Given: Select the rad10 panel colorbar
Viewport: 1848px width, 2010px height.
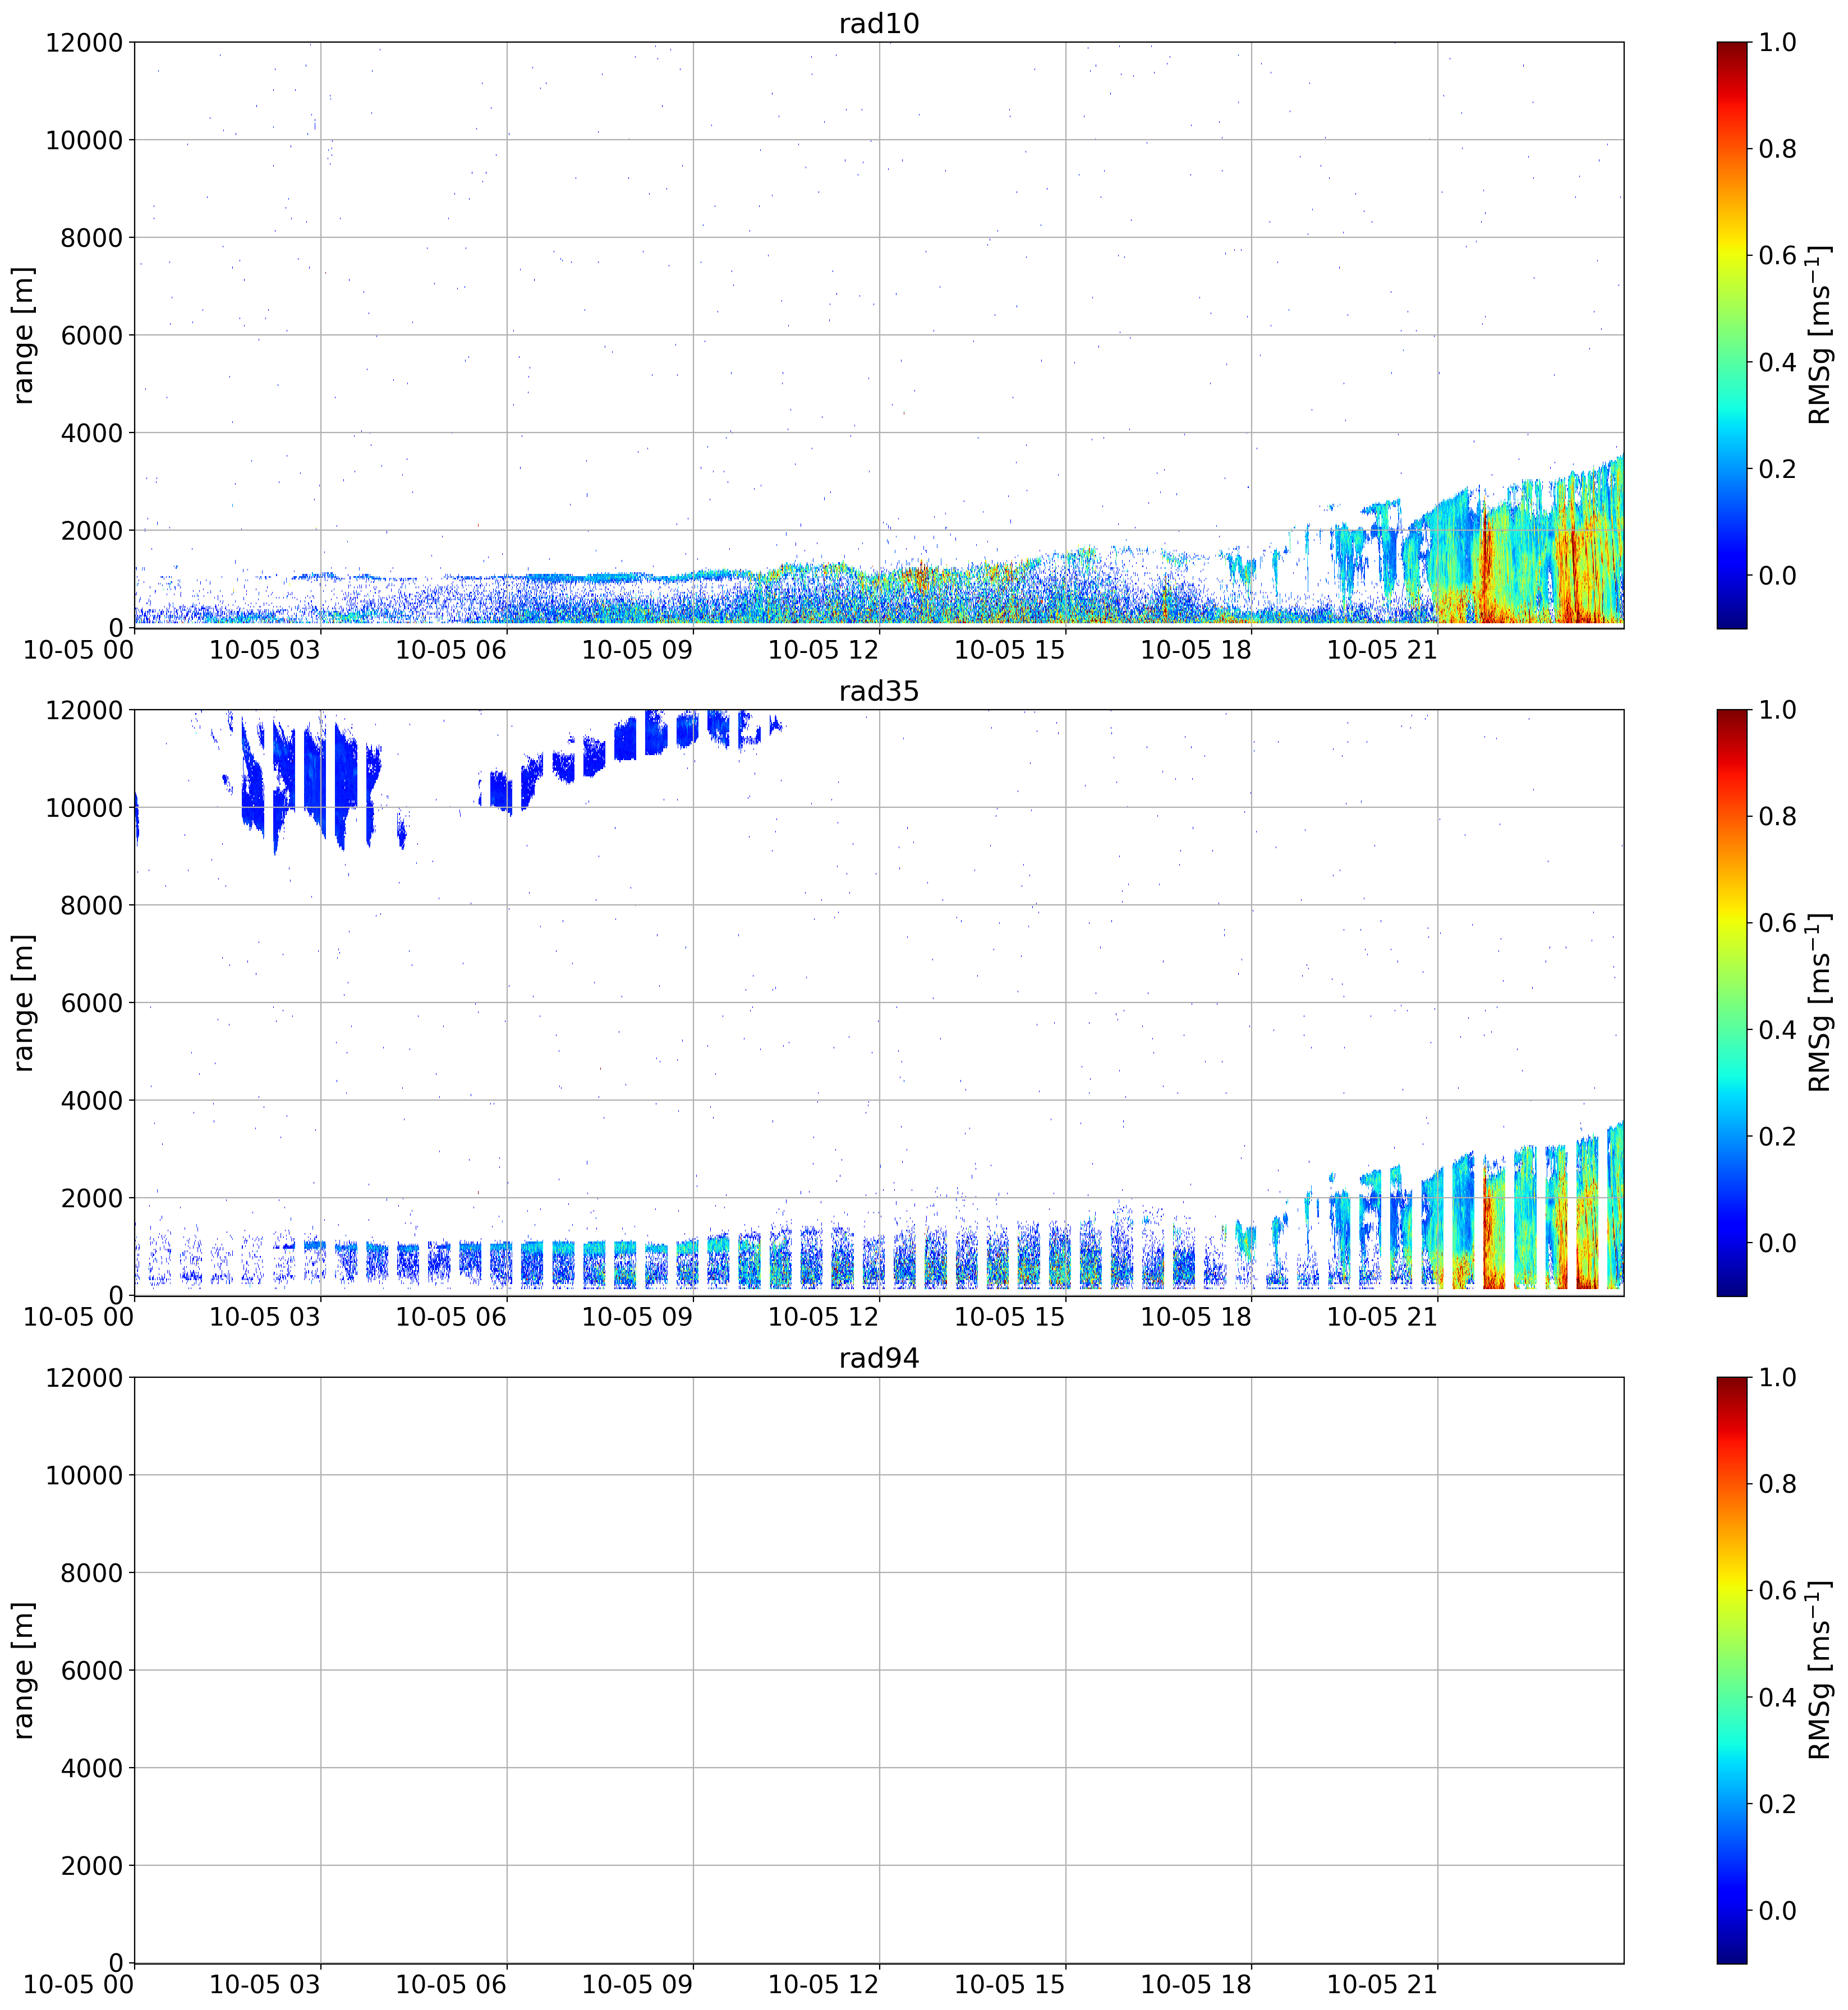Looking at the screenshot, I should 1731,335.
